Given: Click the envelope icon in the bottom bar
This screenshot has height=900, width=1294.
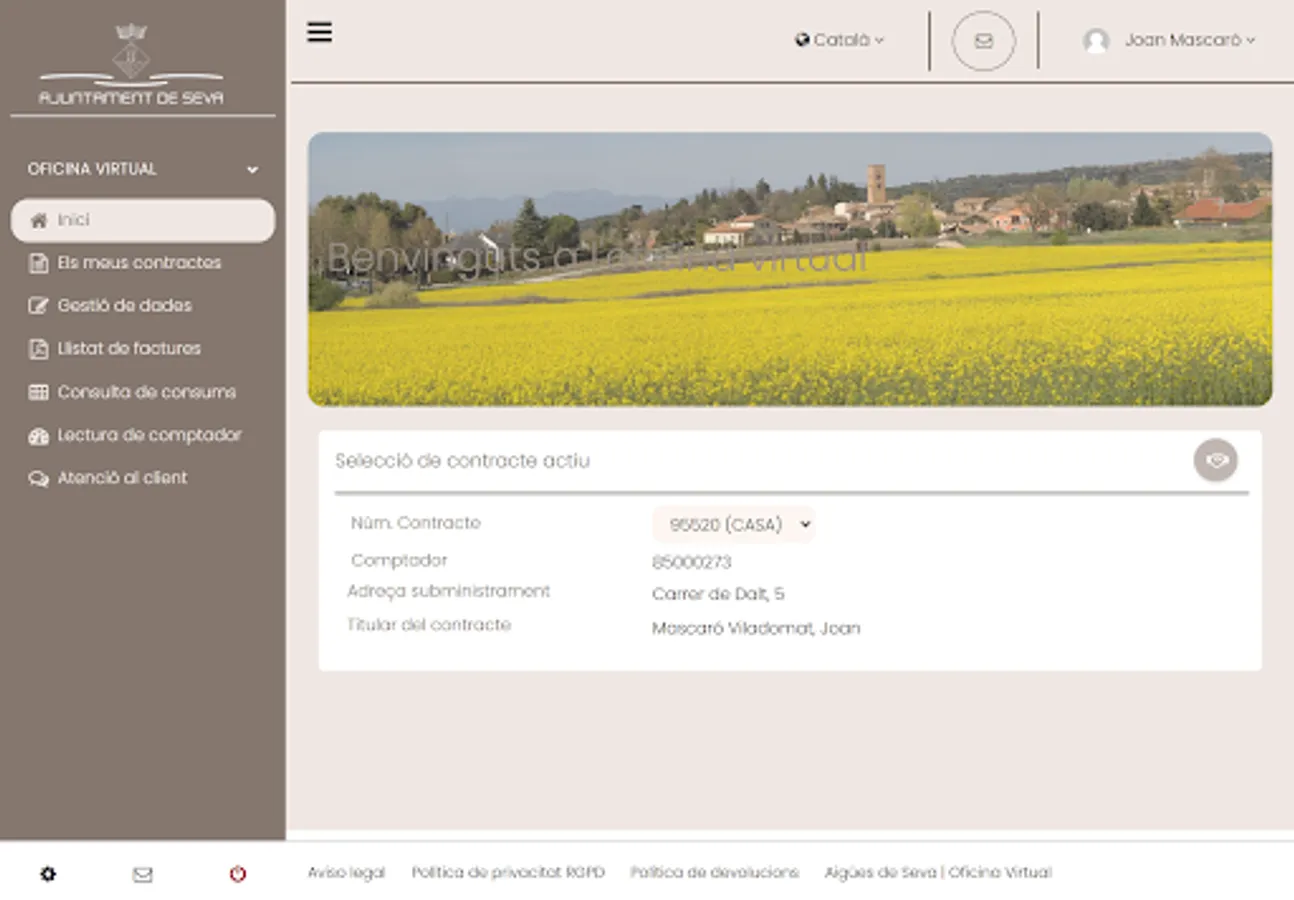Looking at the screenshot, I should [x=143, y=875].
